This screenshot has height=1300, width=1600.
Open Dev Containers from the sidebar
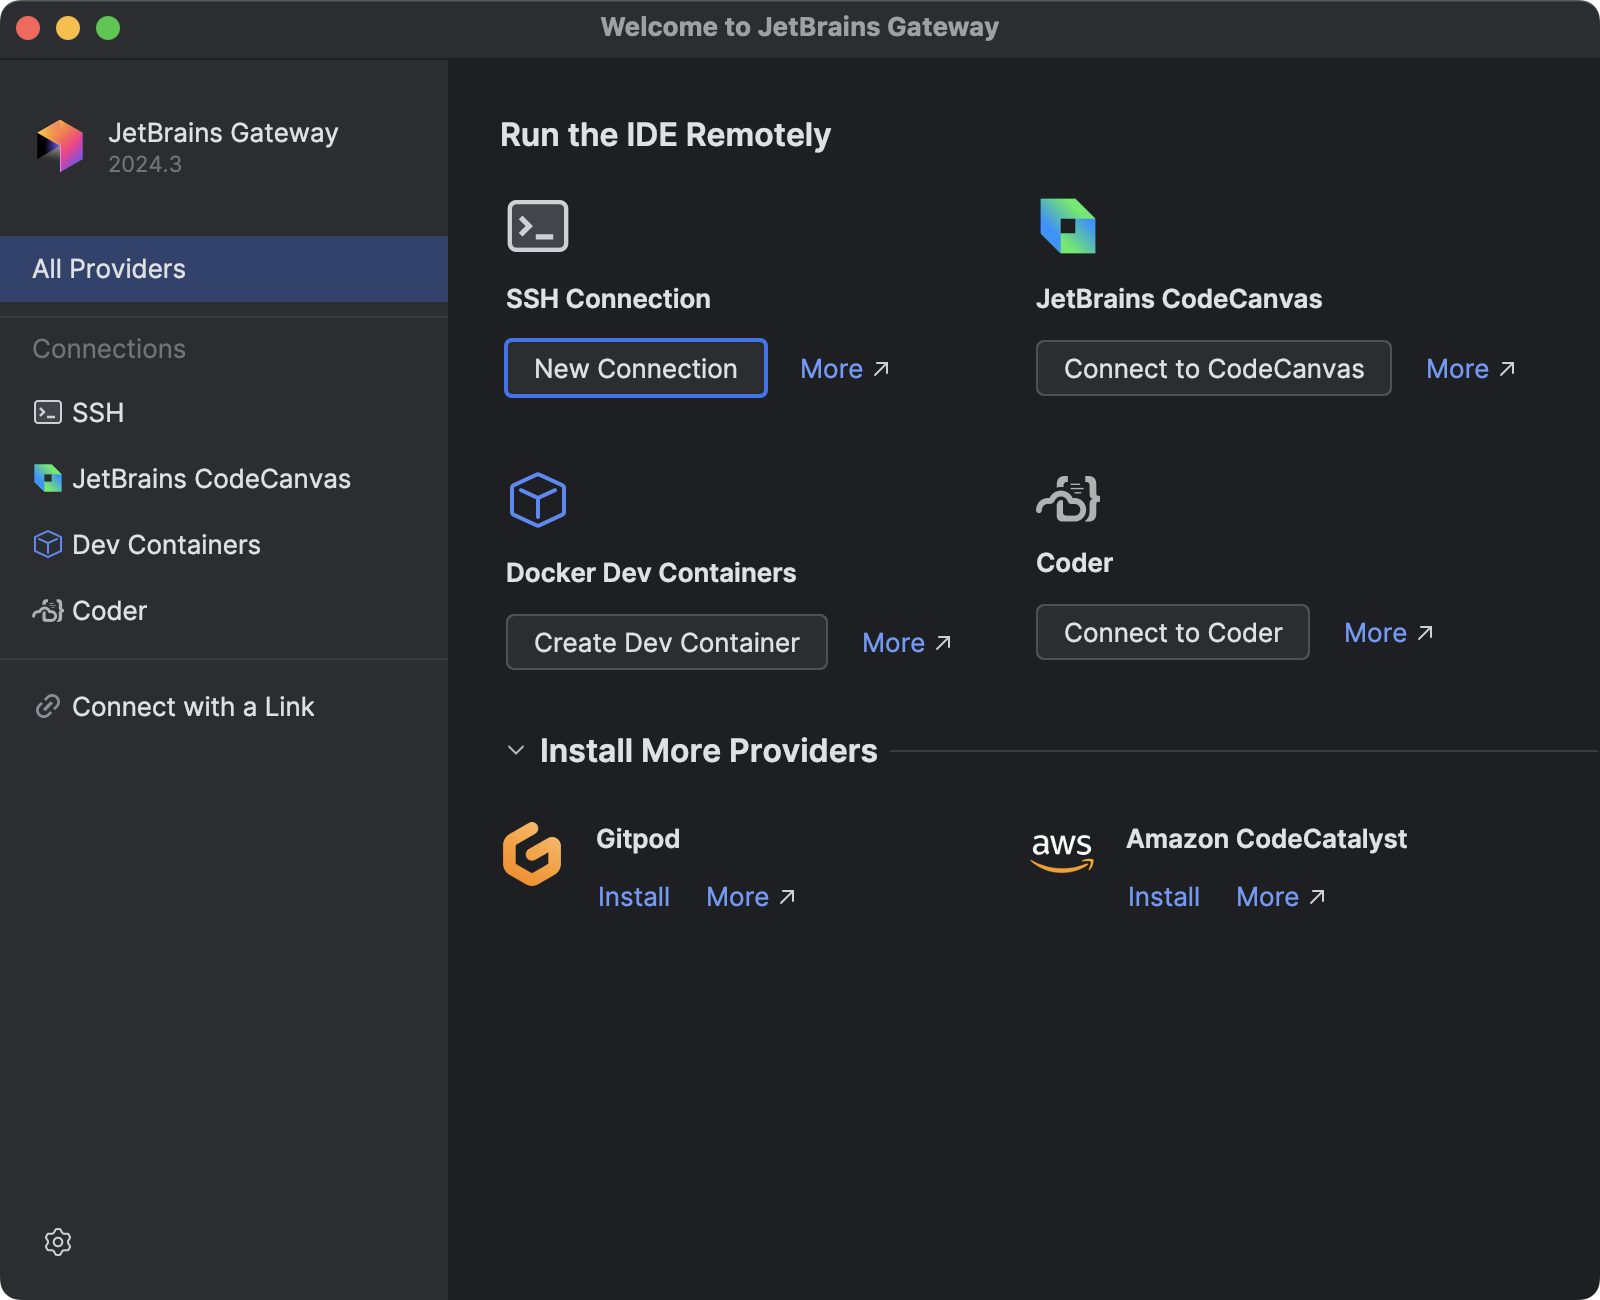[166, 545]
